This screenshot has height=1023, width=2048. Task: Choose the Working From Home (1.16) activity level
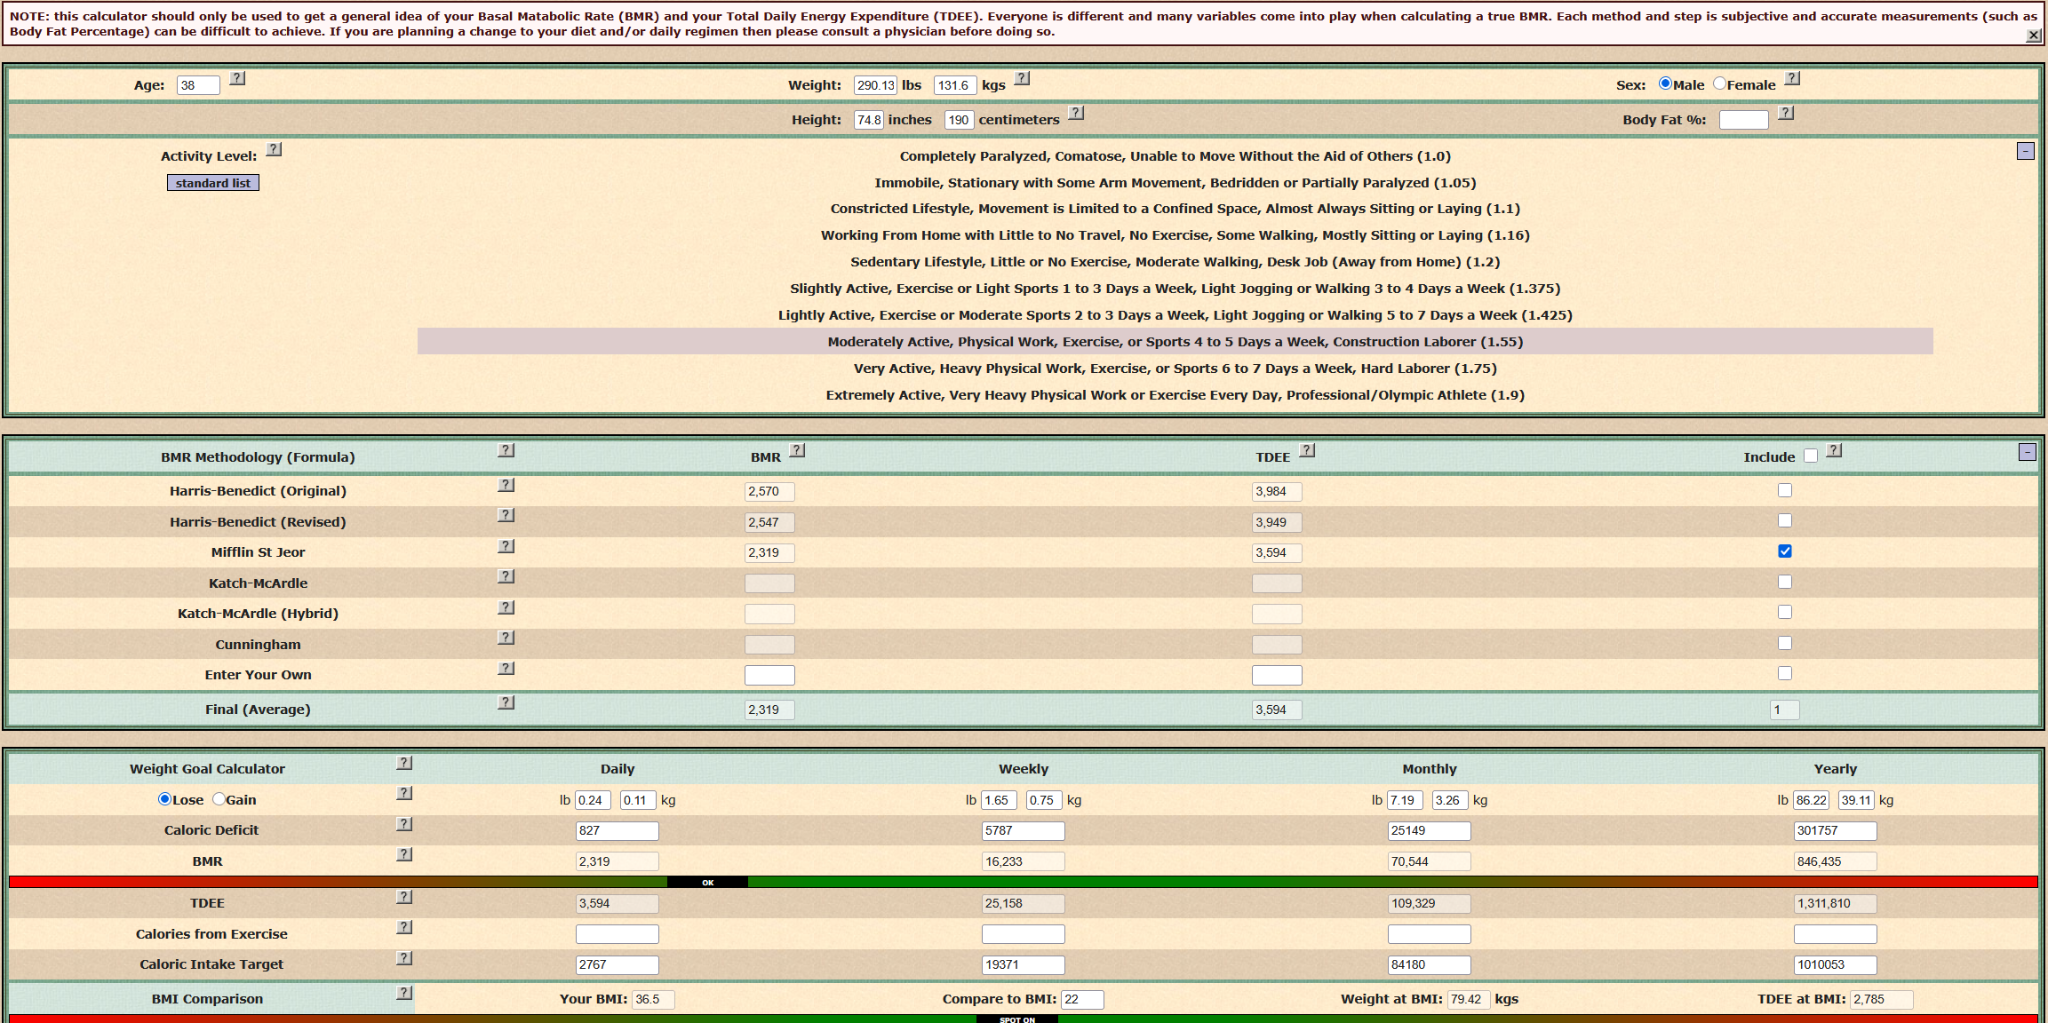coord(1175,235)
